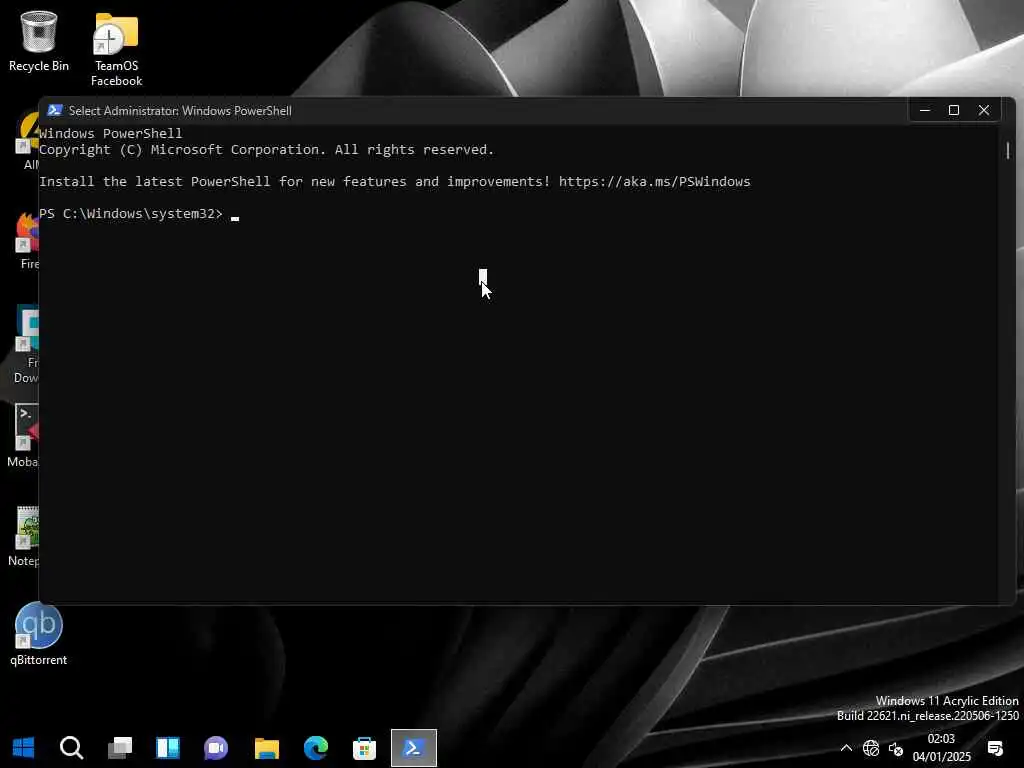1024x768 pixels.
Task: Open the Widgets panel from taskbar
Action: (168, 748)
